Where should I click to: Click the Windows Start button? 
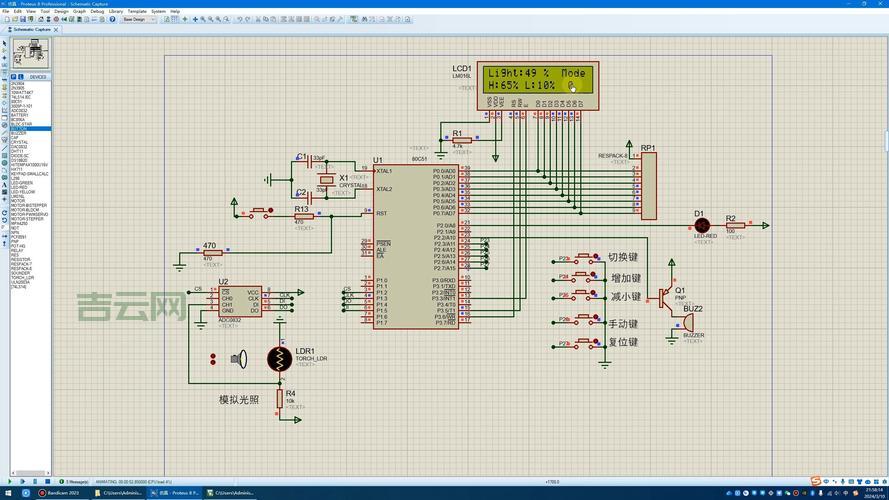point(7,493)
